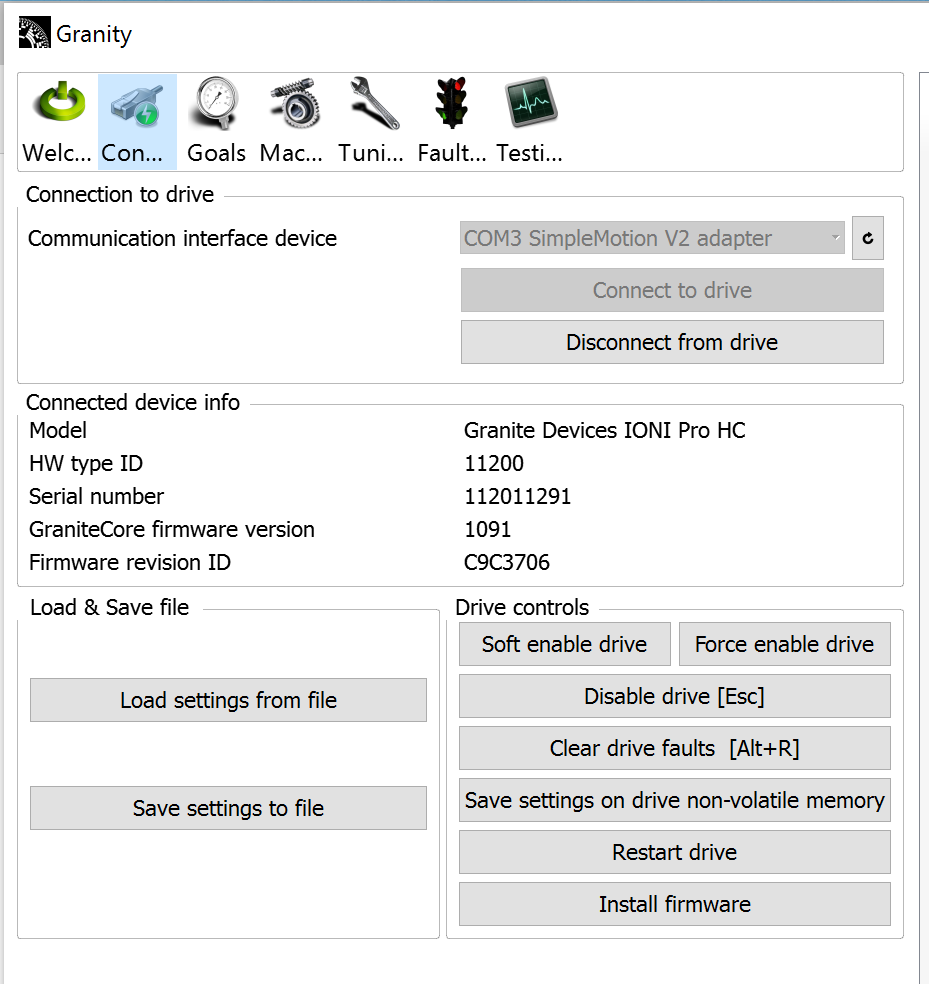The image size is (929, 984).
Task: Click the Install firmware button
Action: click(675, 904)
